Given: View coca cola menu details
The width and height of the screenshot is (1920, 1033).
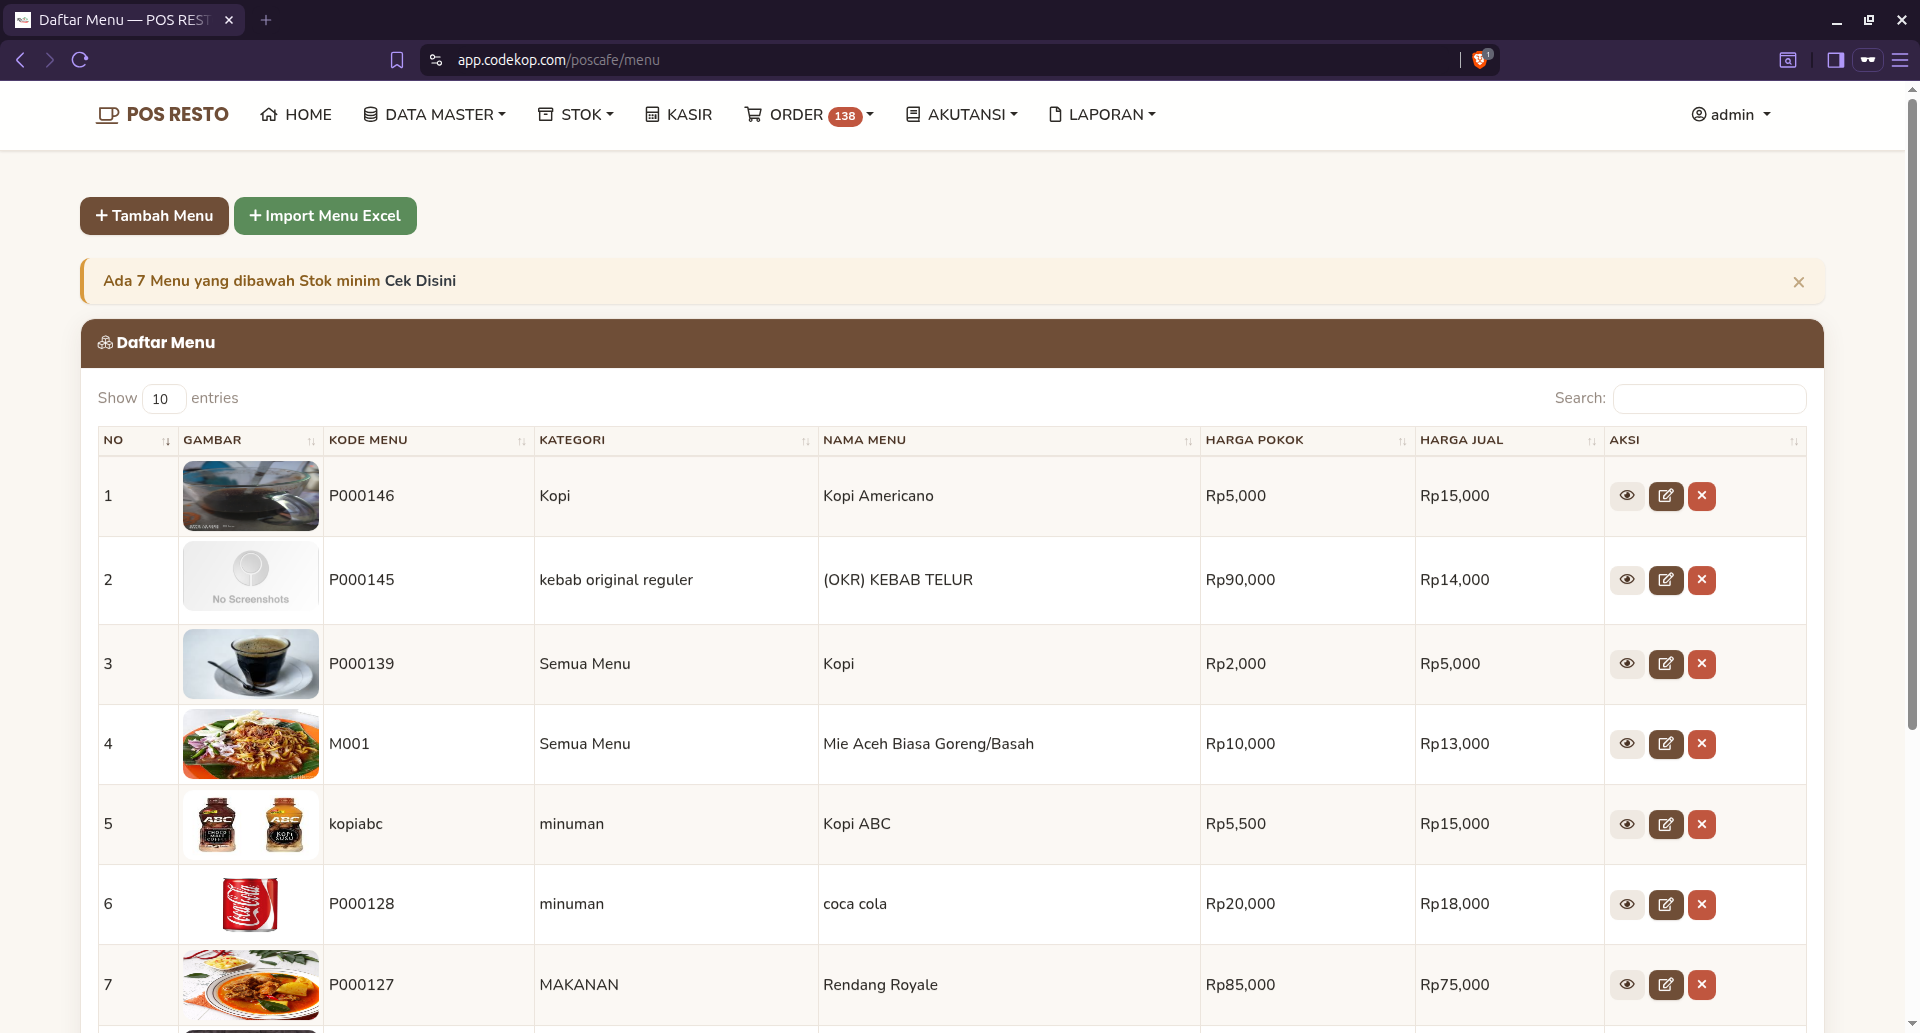Looking at the screenshot, I should (1627, 904).
